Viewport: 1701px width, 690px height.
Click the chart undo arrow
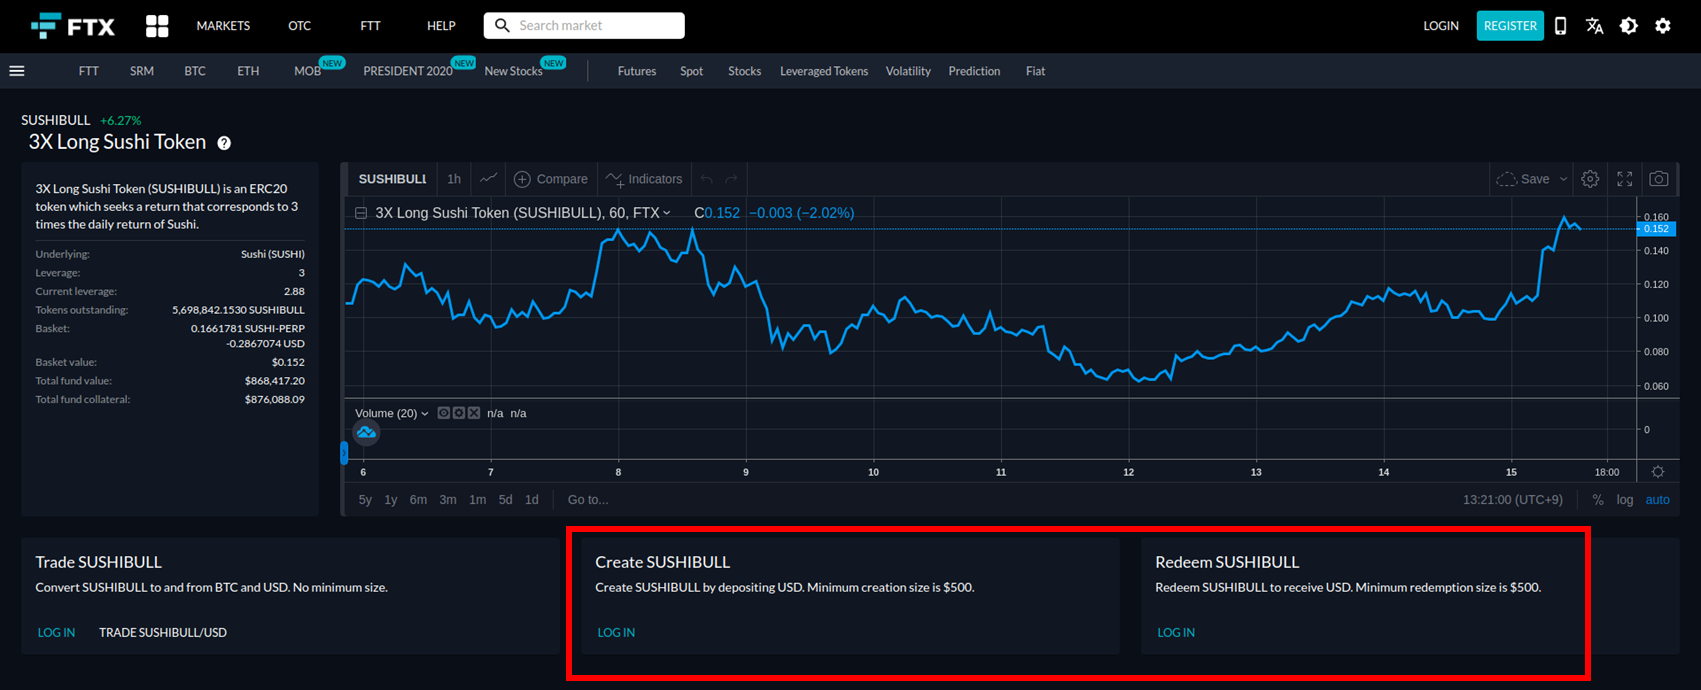coord(707,179)
